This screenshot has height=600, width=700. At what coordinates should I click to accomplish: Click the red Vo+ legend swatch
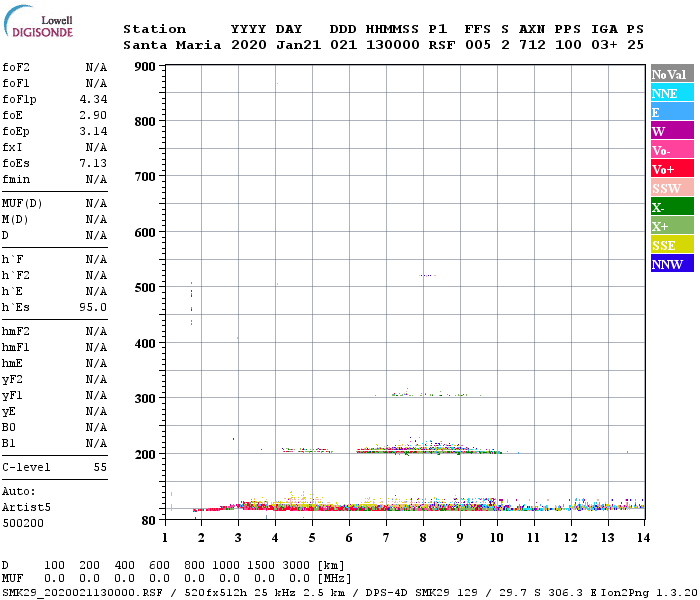[x=672, y=169]
